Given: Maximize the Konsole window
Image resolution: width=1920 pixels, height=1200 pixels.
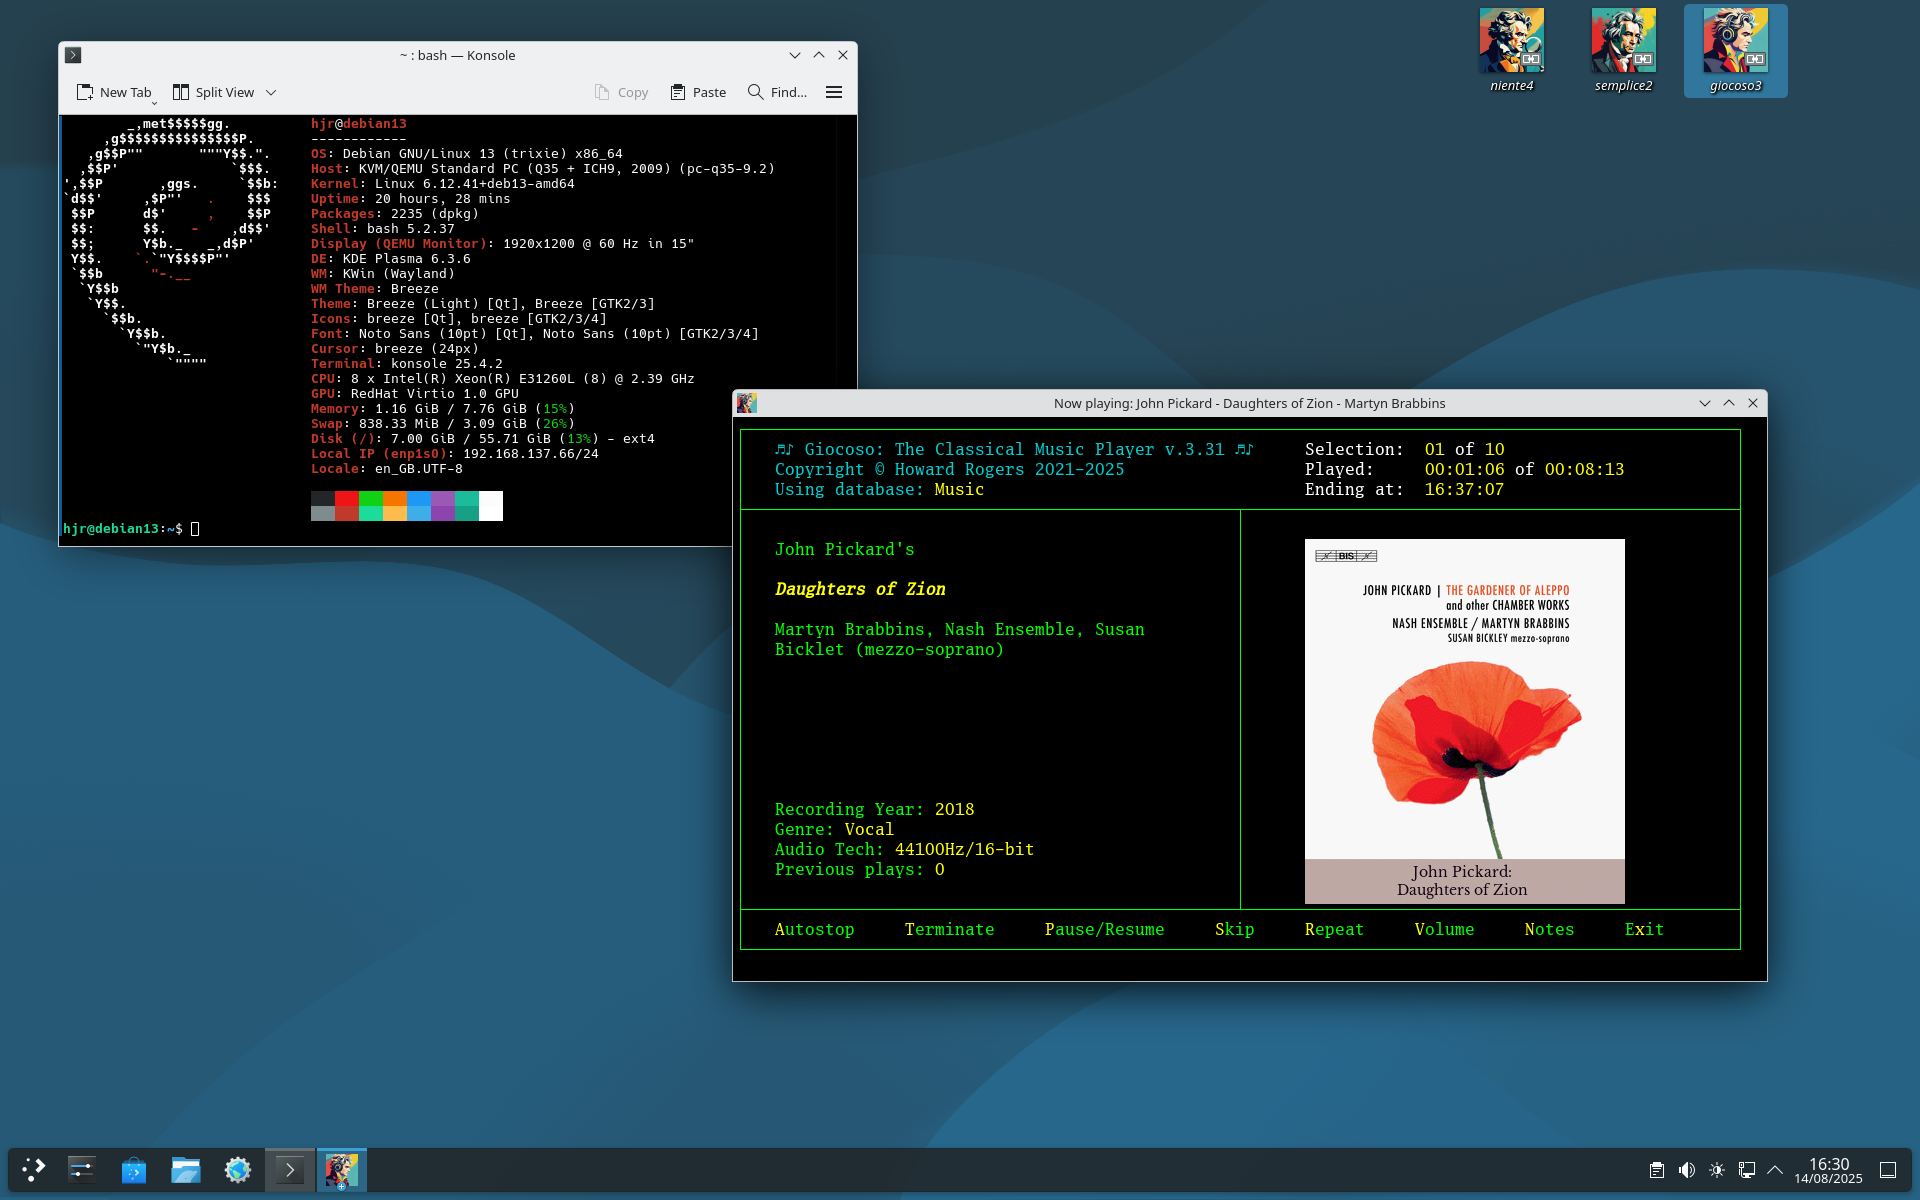Looking at the screenshot, I should click(x=819, y=55).
